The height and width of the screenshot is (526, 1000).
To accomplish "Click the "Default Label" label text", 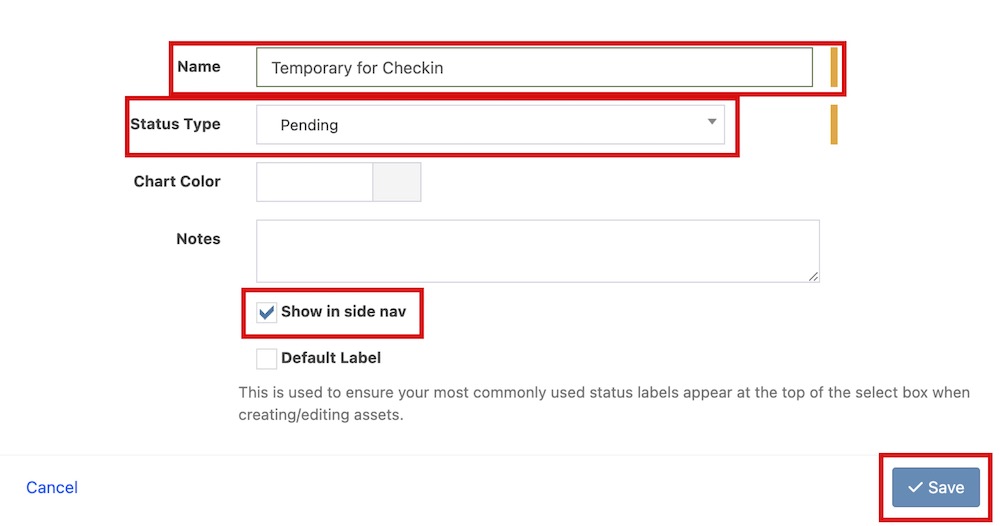I will [x=331, y=358].
